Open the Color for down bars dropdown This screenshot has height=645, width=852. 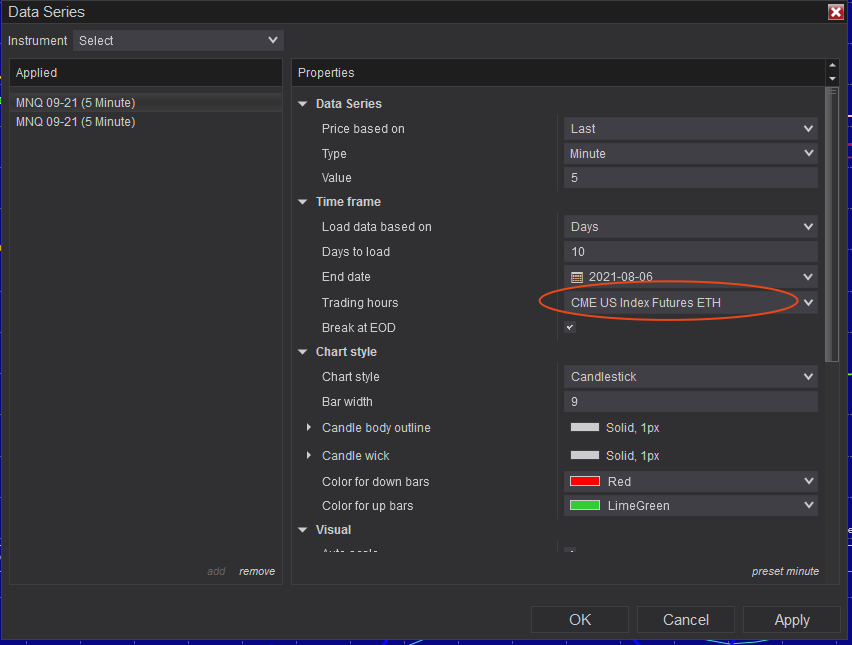(x=691, y=481)
